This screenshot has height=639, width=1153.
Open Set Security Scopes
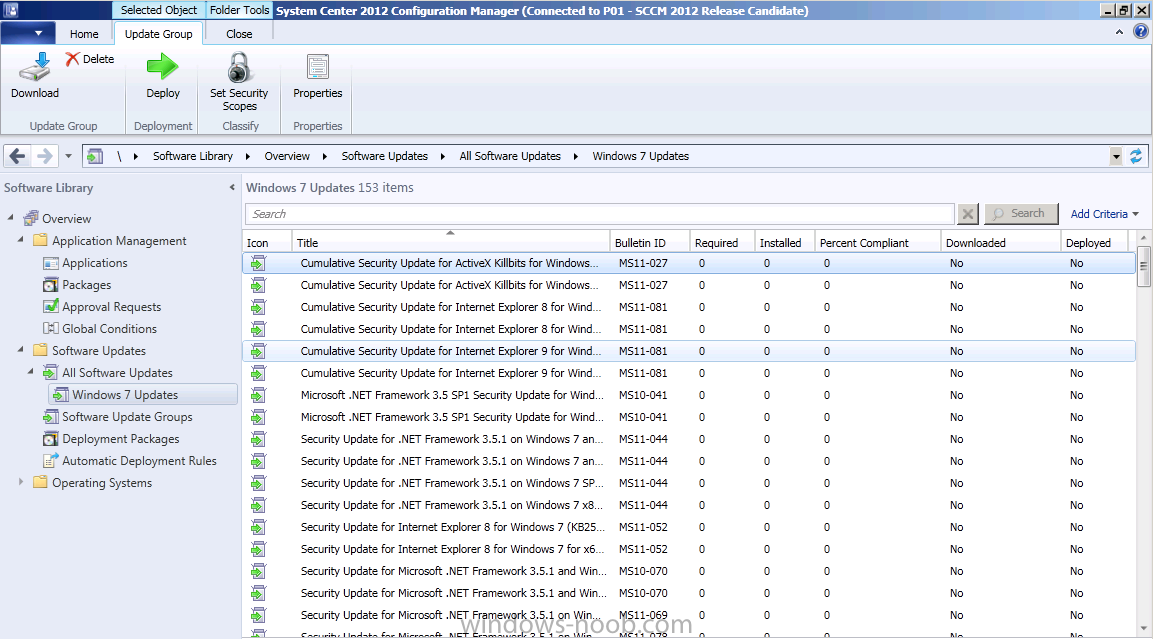tap(239, 82)
